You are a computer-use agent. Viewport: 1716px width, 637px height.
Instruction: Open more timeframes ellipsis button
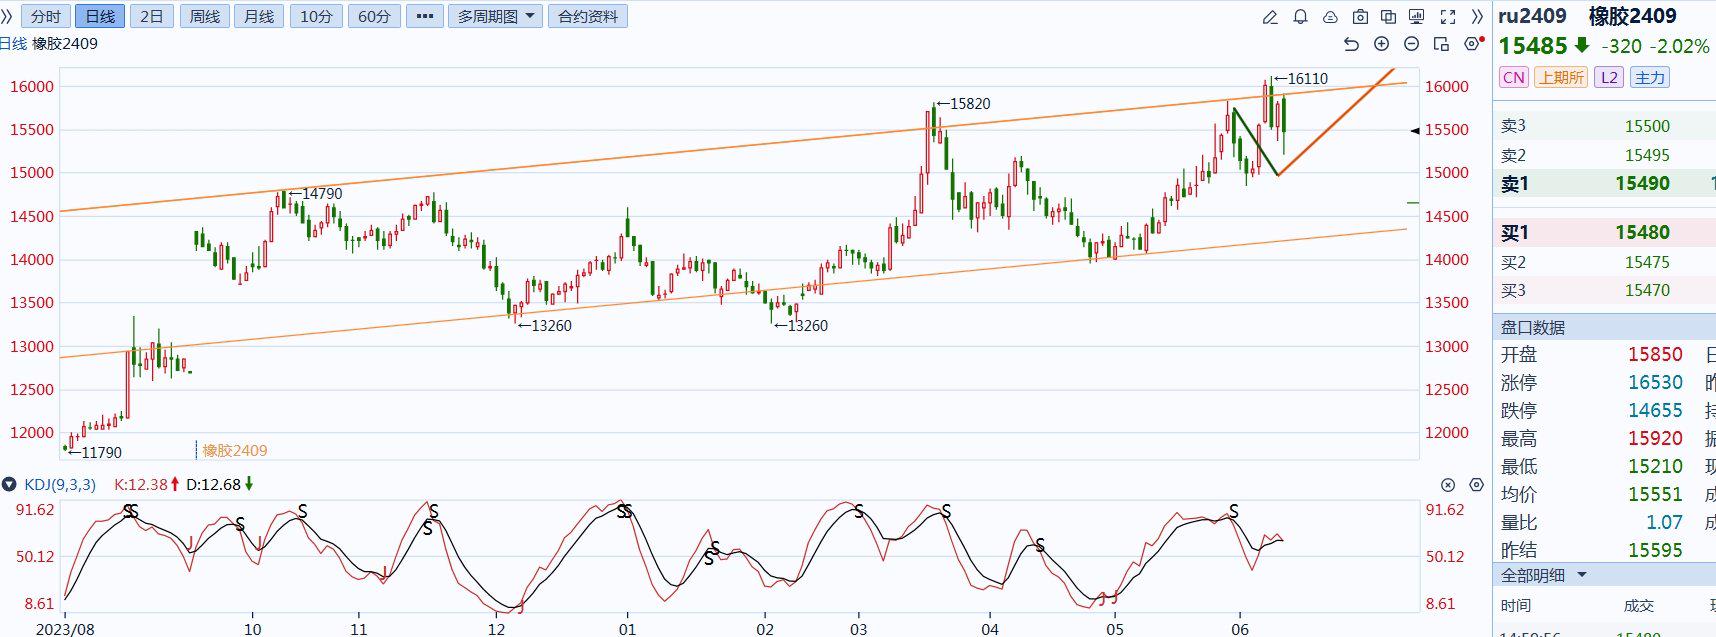(424, 16)
